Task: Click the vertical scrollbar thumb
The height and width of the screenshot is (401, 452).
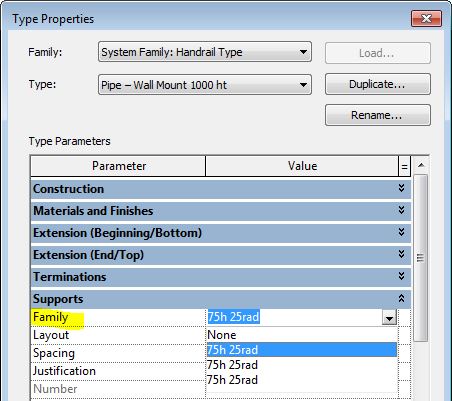Action: click(x=421, y=258)
